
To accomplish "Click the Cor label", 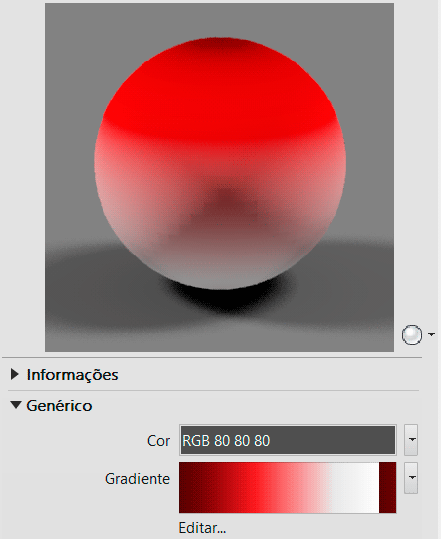I will 158,441.
